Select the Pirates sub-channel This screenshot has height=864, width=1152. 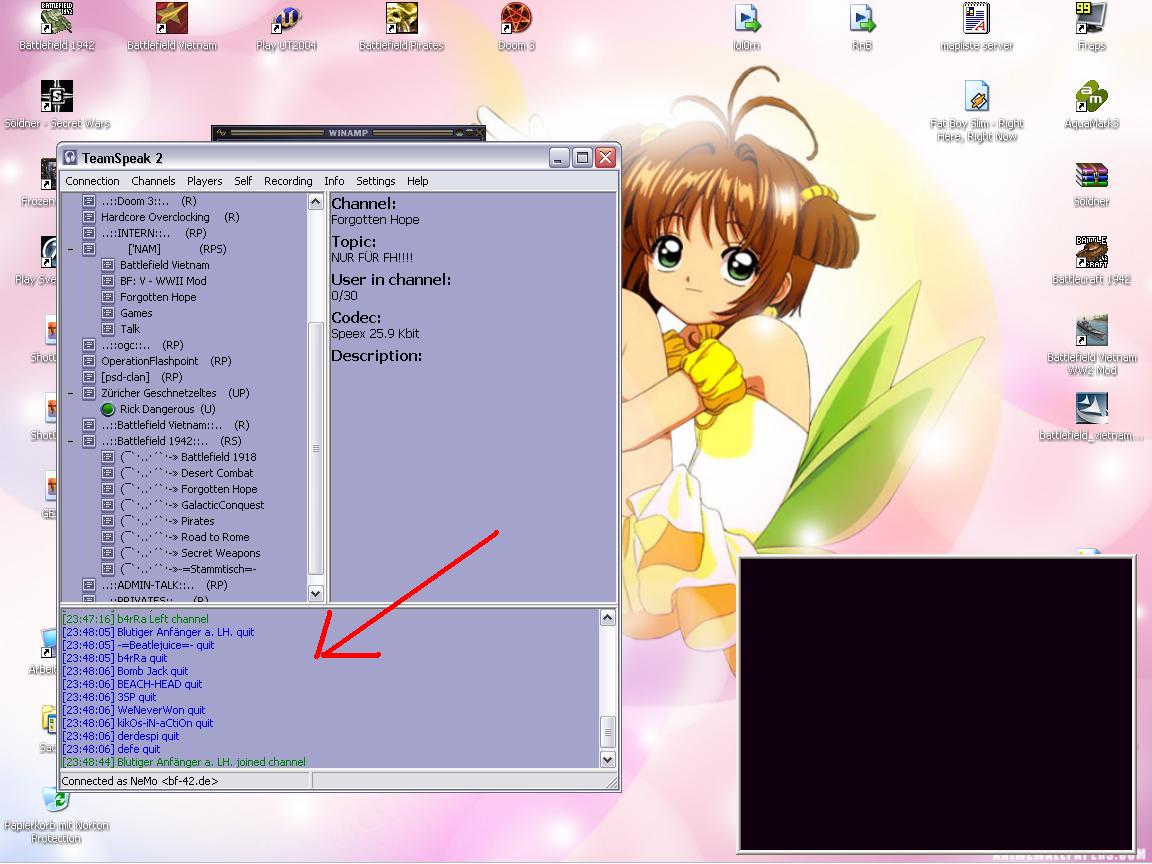(167, 521)
